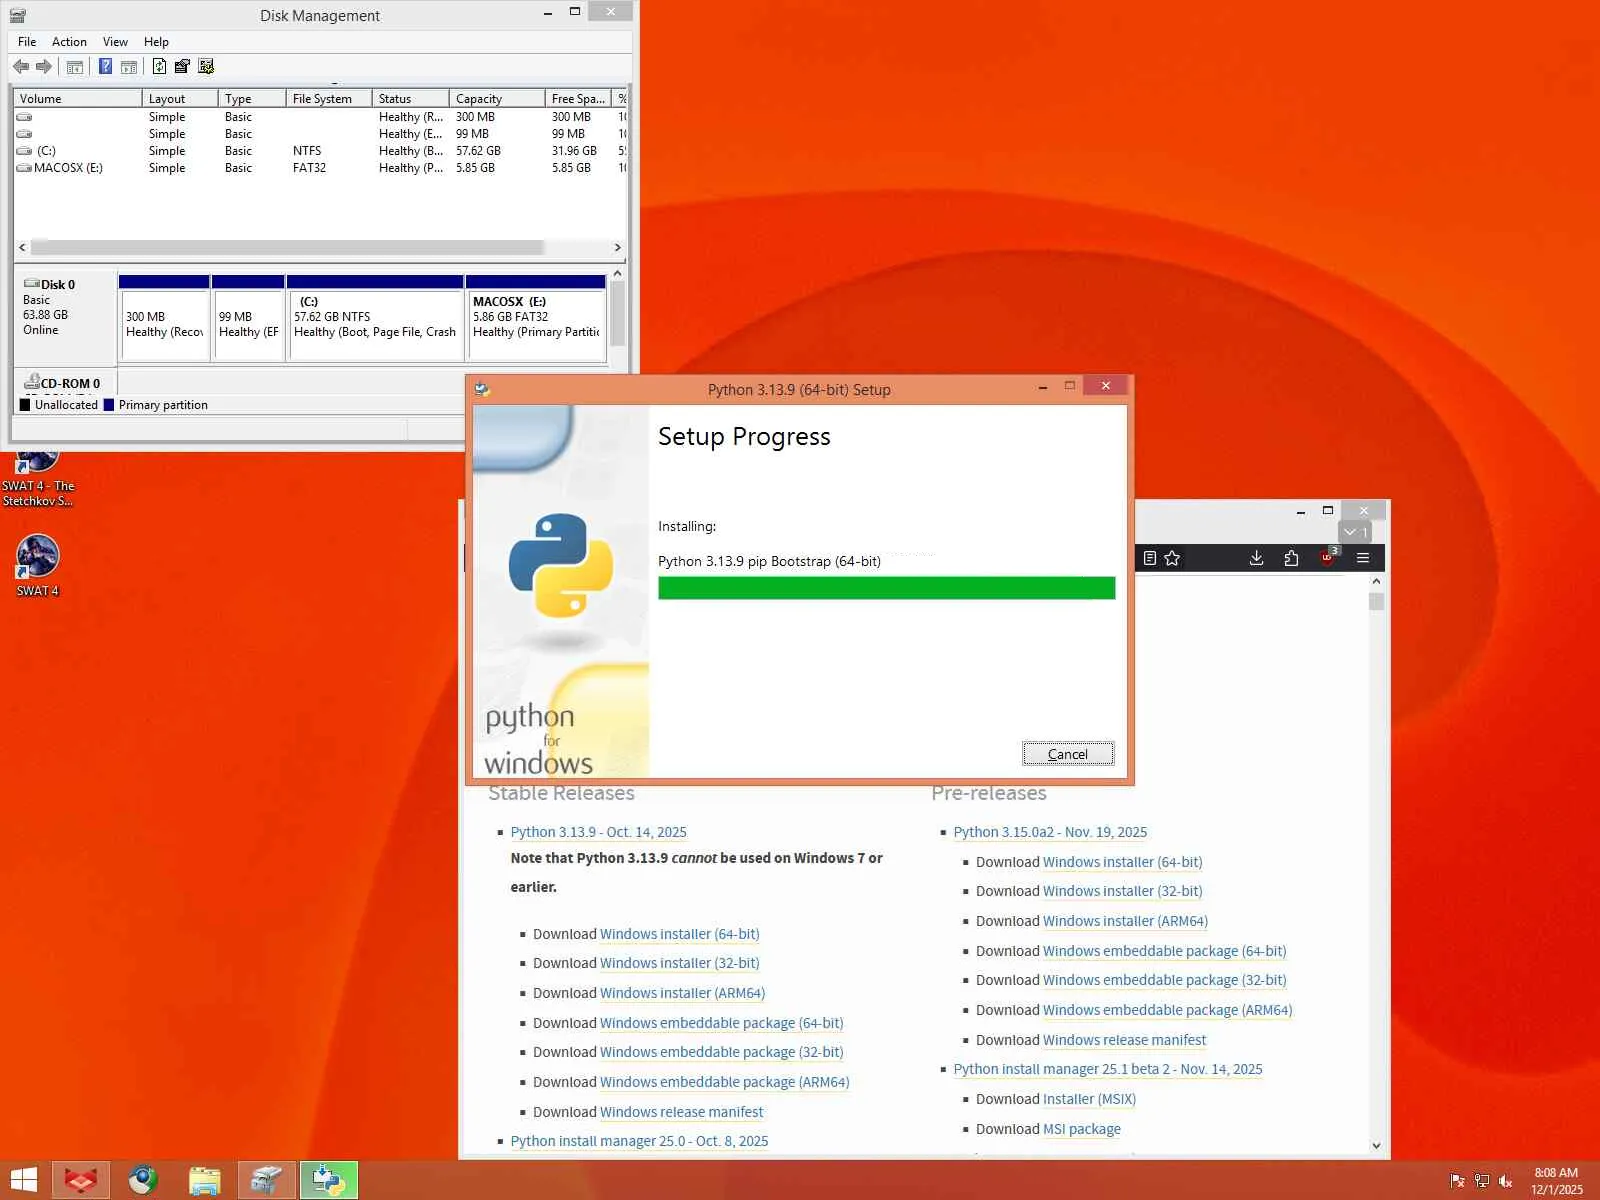Click the taskbar clock showing 8:08 AM

[1556, 1181]
